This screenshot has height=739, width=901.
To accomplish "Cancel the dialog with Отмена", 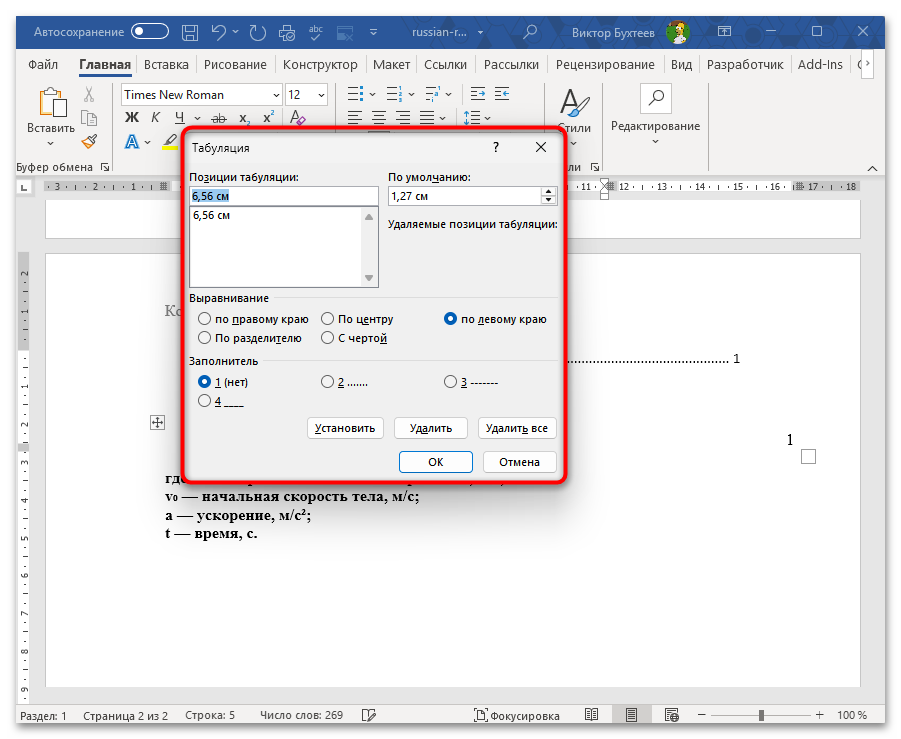I will pos(519,462).
